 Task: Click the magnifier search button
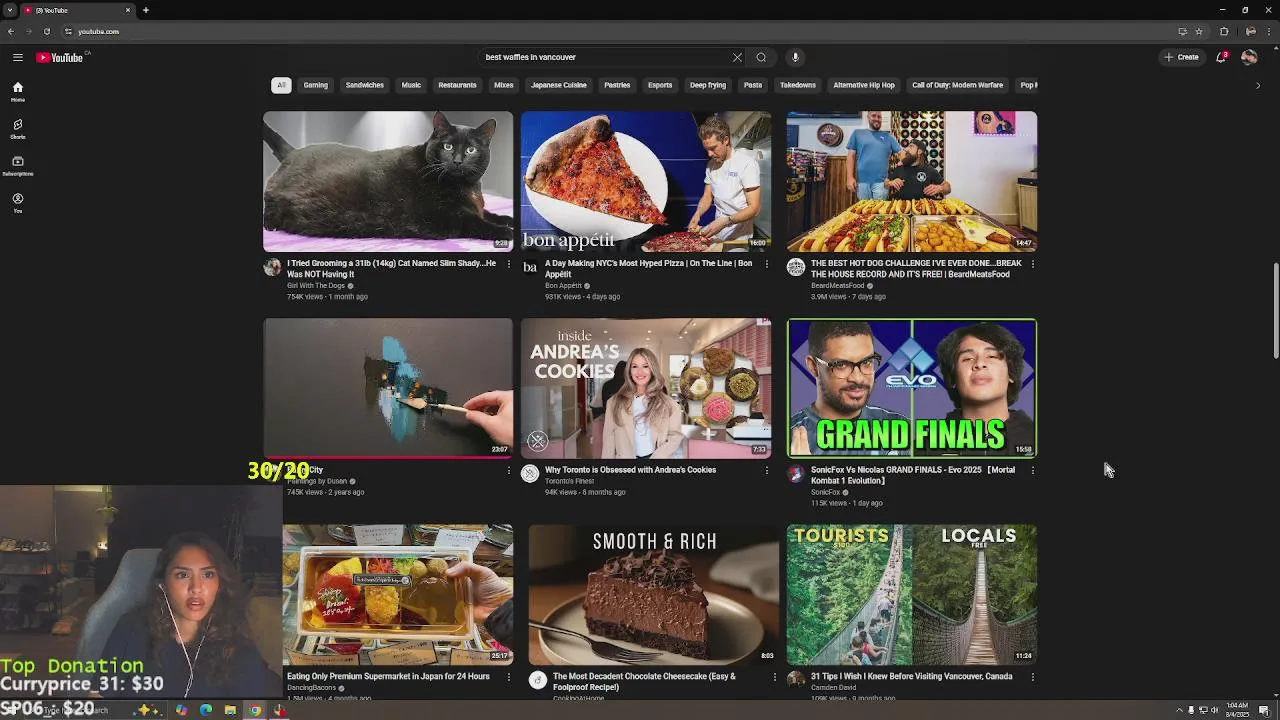pyautogui.click(x=761, y=57)
